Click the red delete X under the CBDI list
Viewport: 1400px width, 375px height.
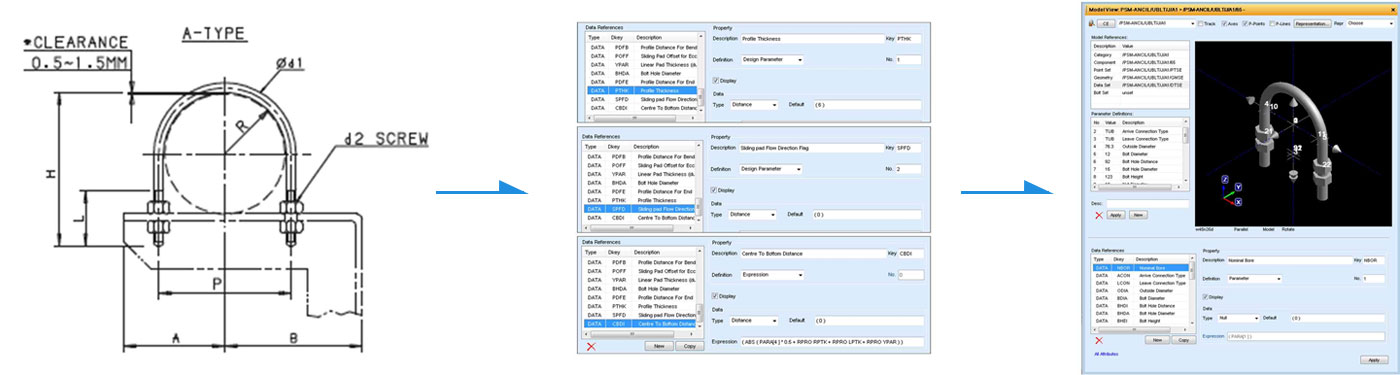(591, 346)
